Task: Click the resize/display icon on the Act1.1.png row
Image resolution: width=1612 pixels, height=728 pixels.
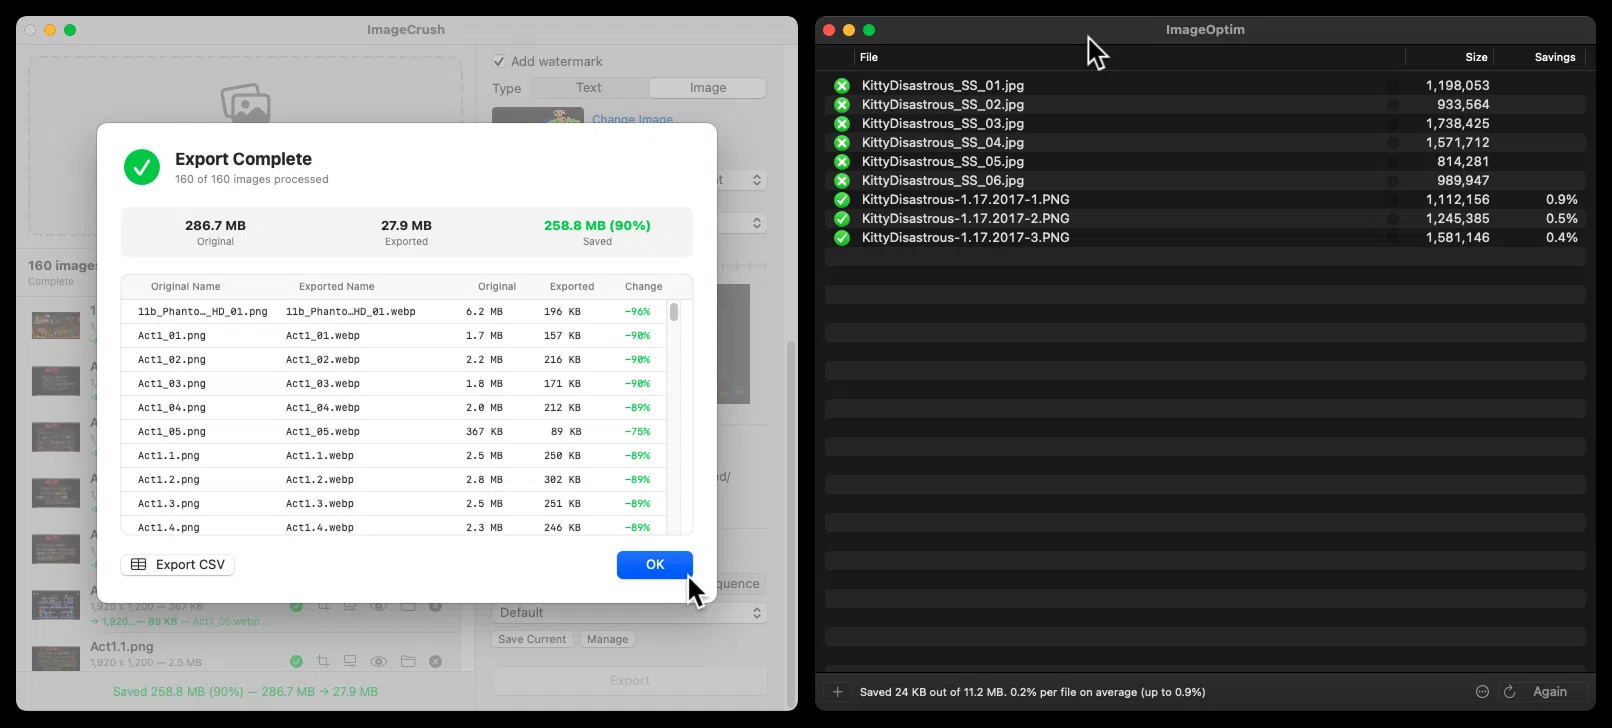Action: [x=350, y=661]
